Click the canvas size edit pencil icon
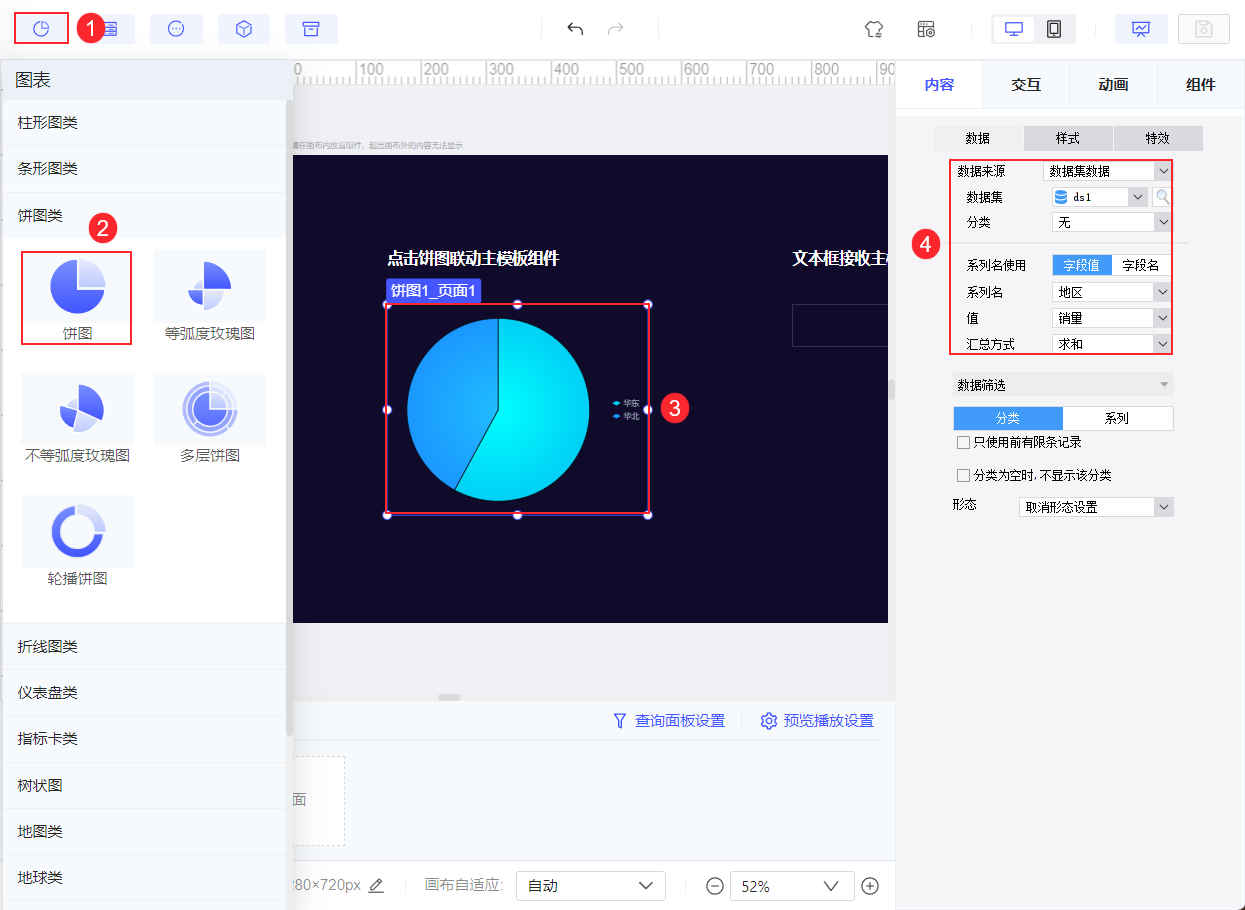This screenshot has width=1245, height=910. tap(376, 886)
